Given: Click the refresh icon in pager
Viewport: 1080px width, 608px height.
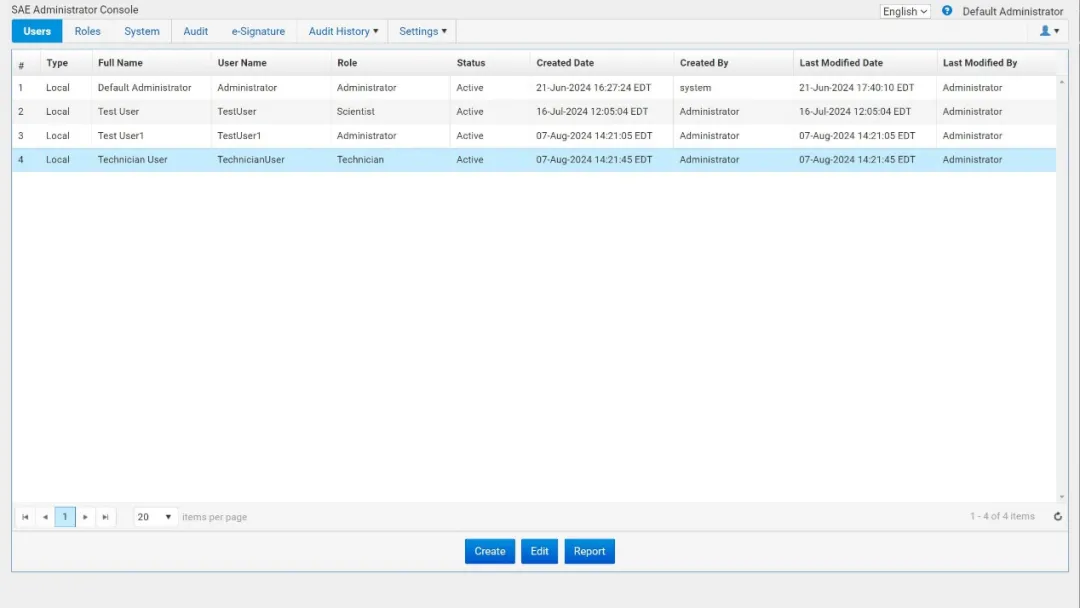Looking at the screenshot, I should [1057, 517].
